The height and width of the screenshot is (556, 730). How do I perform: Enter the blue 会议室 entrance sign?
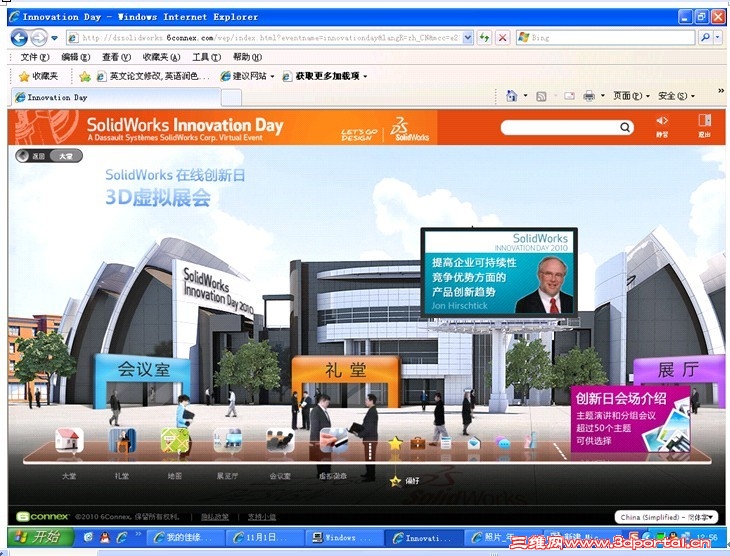click(142, 370)
